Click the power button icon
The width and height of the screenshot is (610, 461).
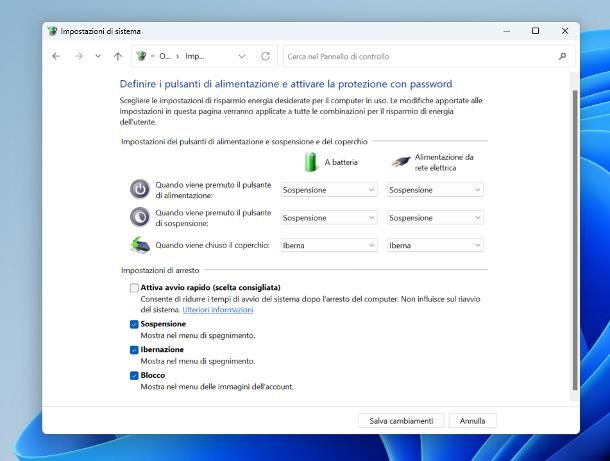(140, 189)
